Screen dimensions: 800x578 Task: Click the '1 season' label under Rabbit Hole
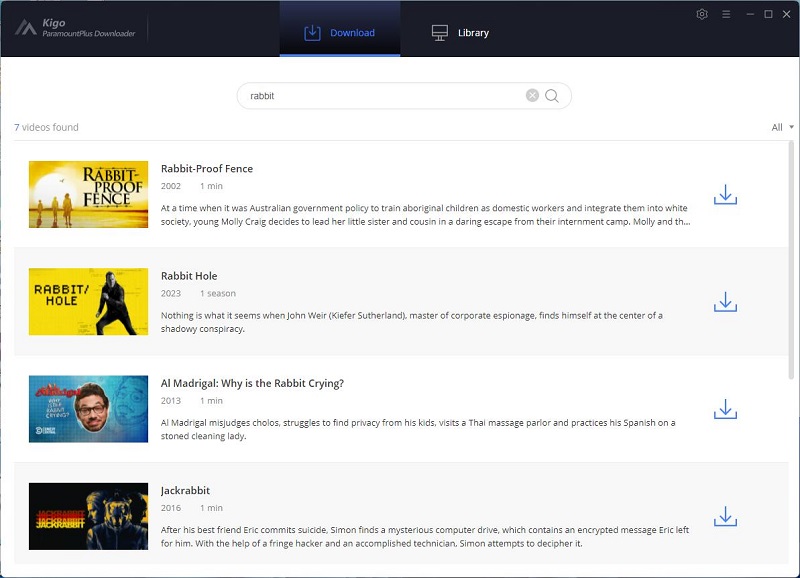[218, 293]
